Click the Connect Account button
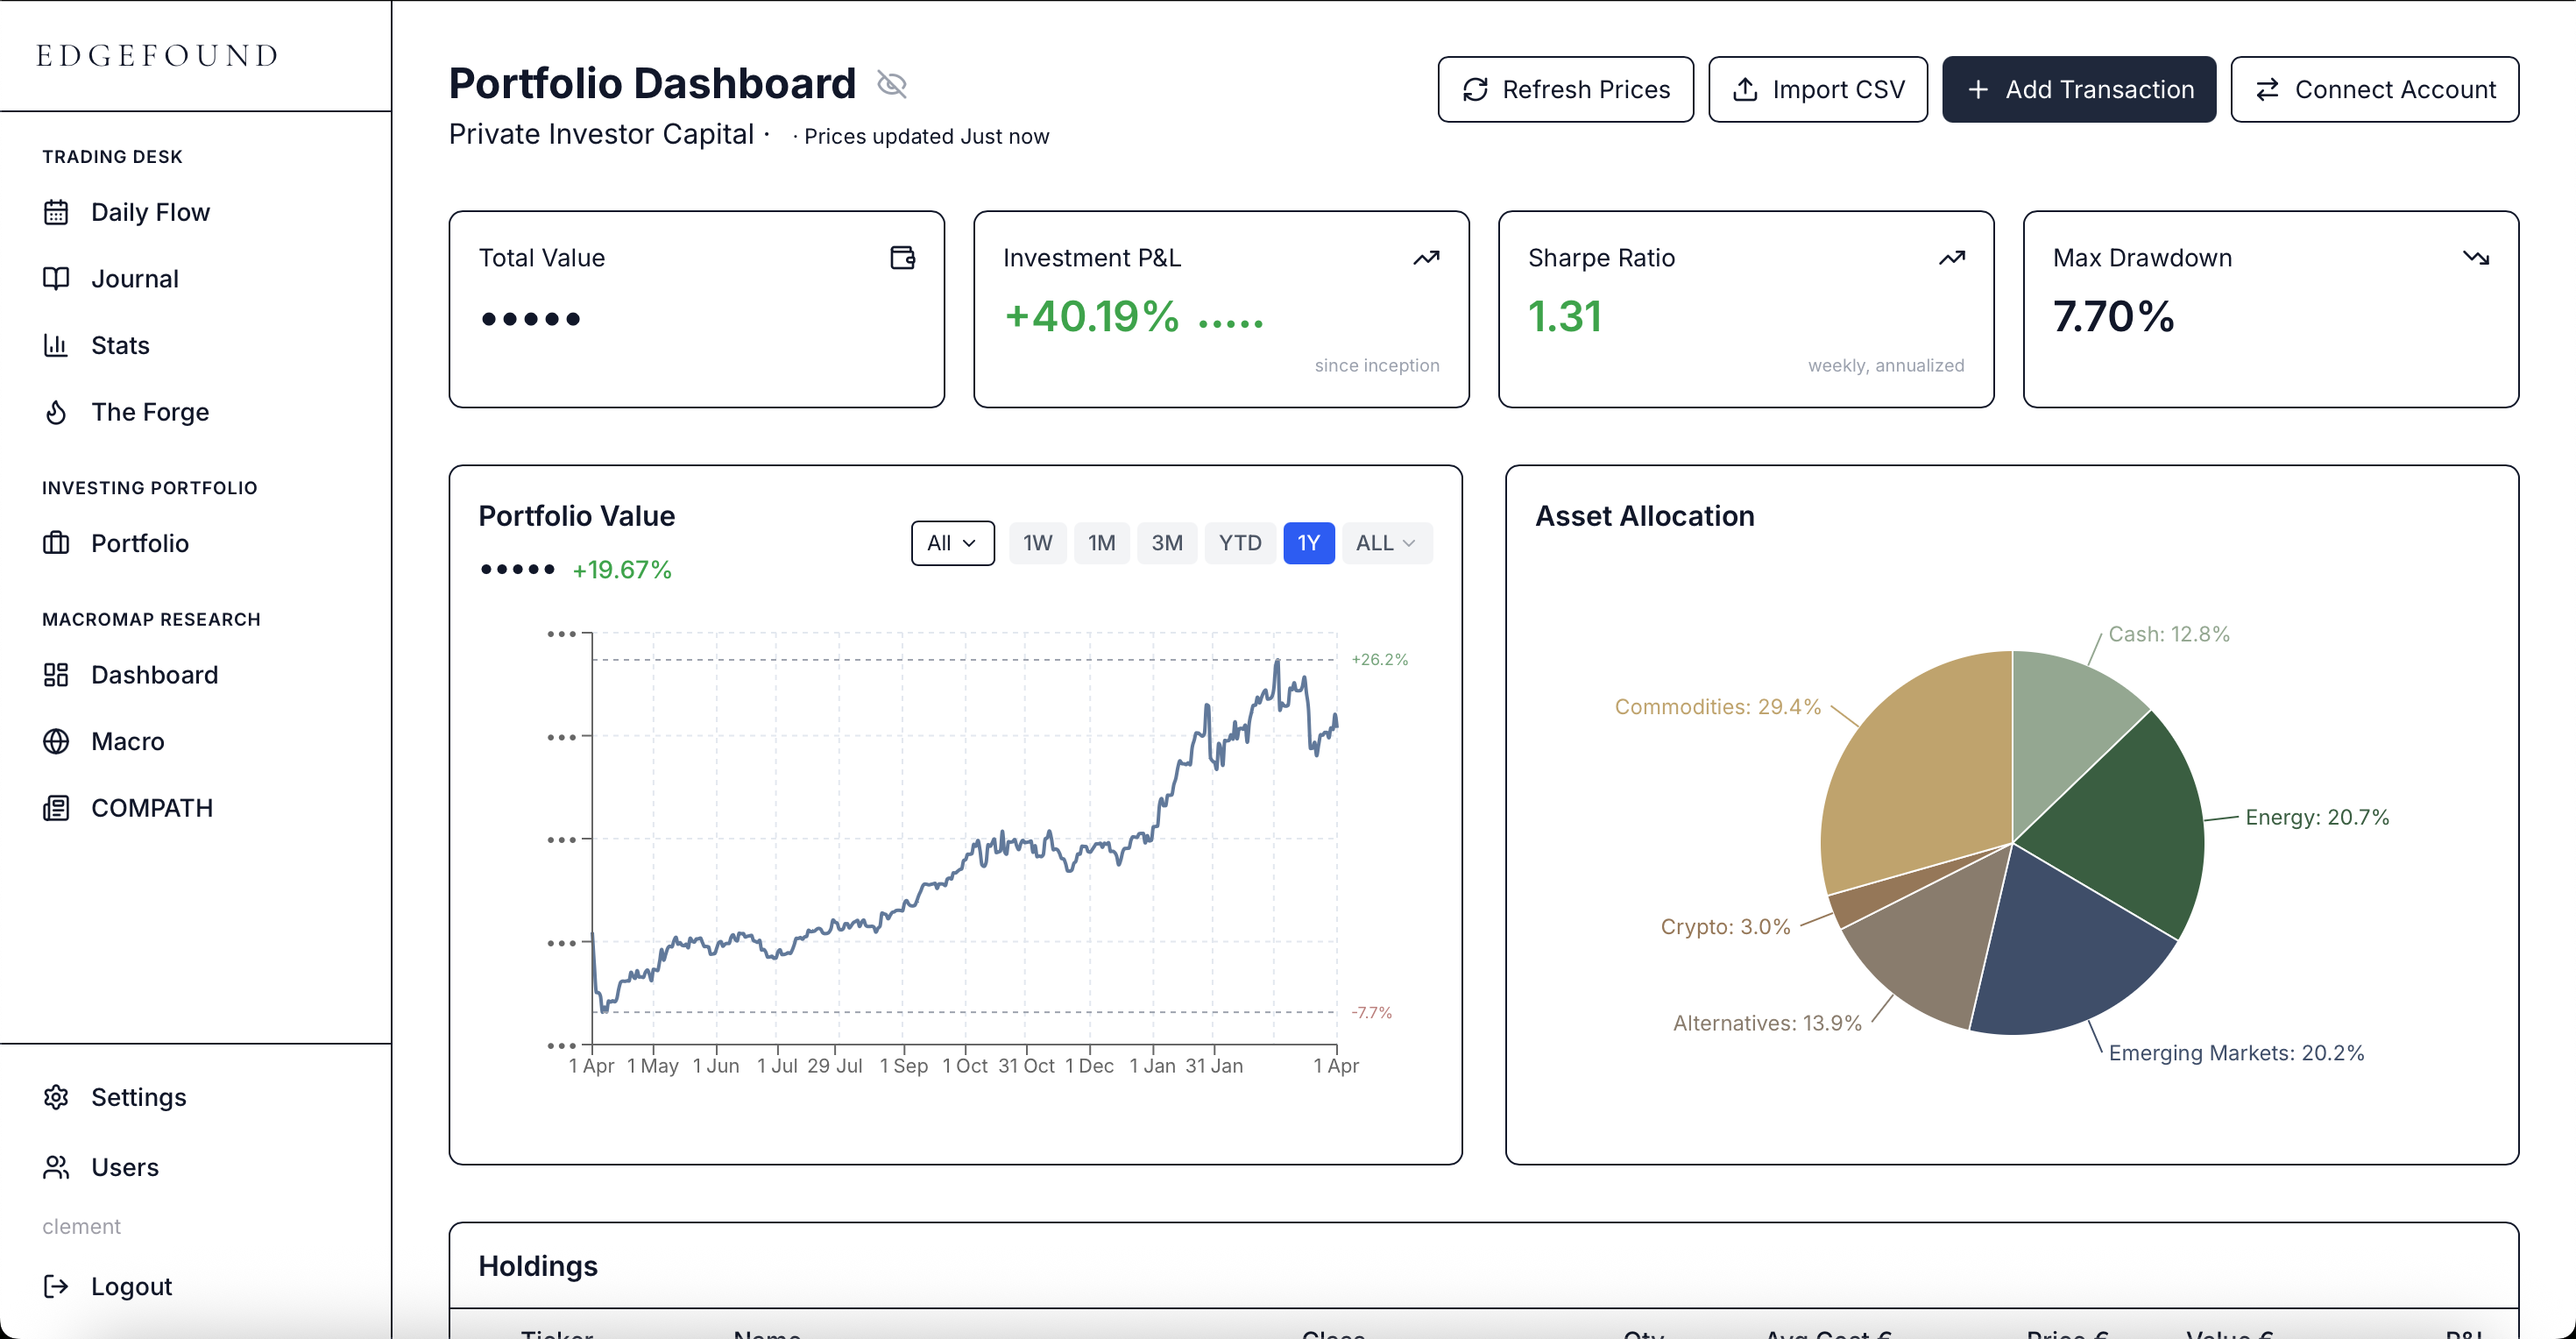 (2374, 90)
